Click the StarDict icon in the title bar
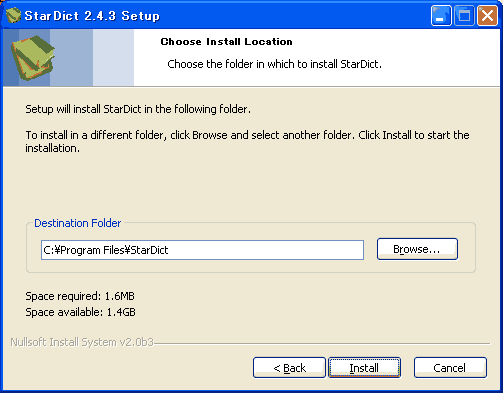503x393 pixels. [13, 15]
